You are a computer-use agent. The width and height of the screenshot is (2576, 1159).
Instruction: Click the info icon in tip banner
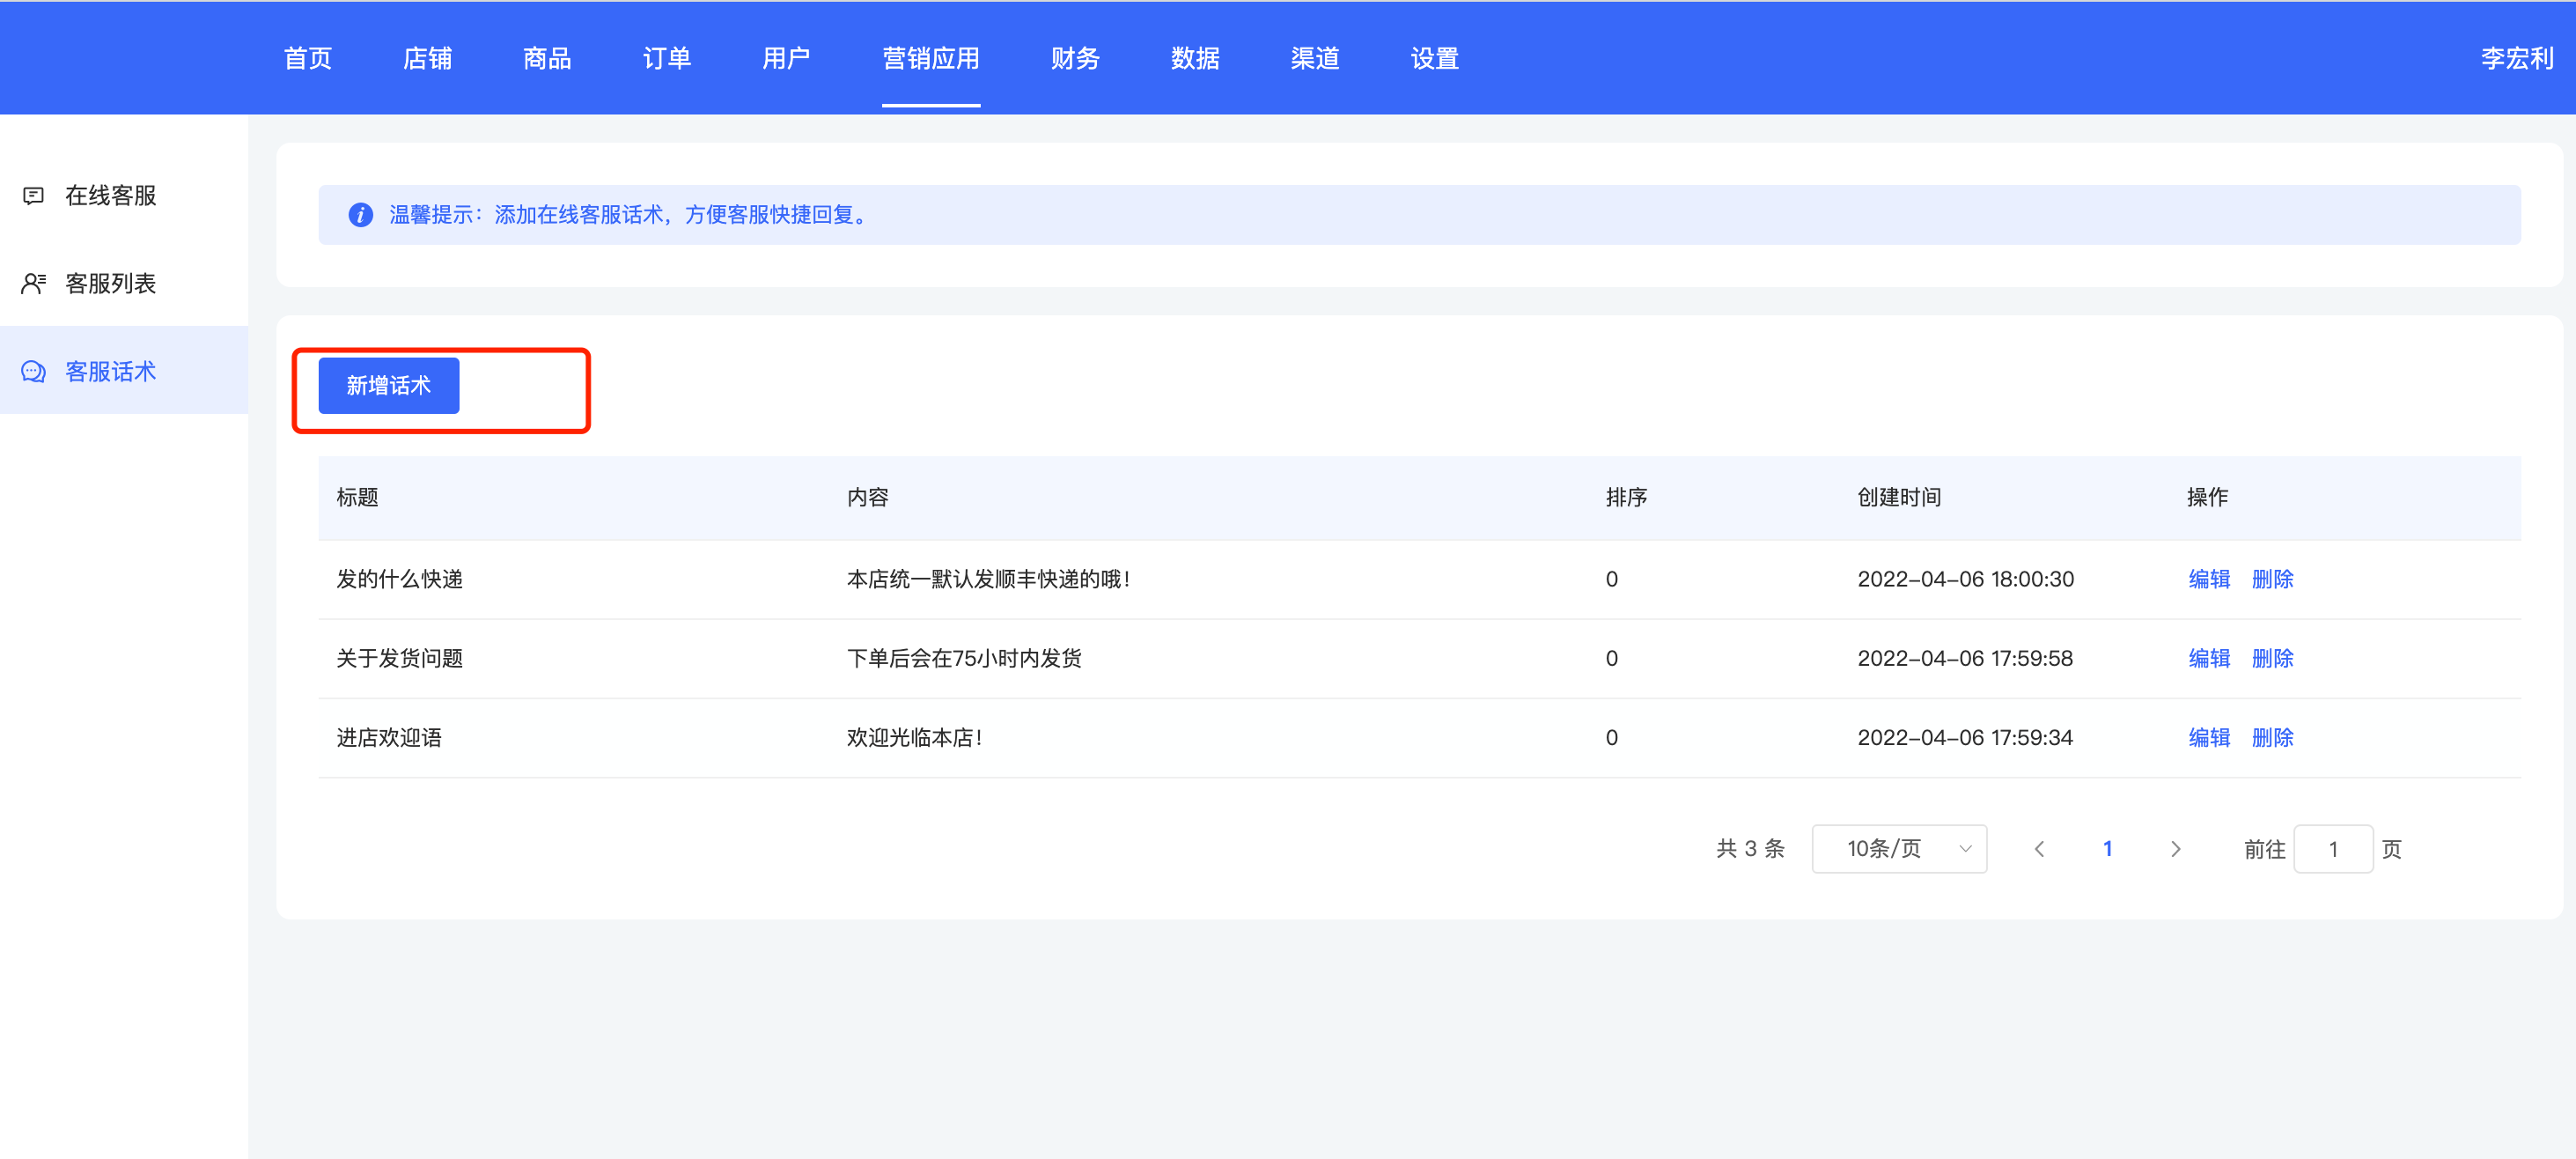(x=360, y=215)
